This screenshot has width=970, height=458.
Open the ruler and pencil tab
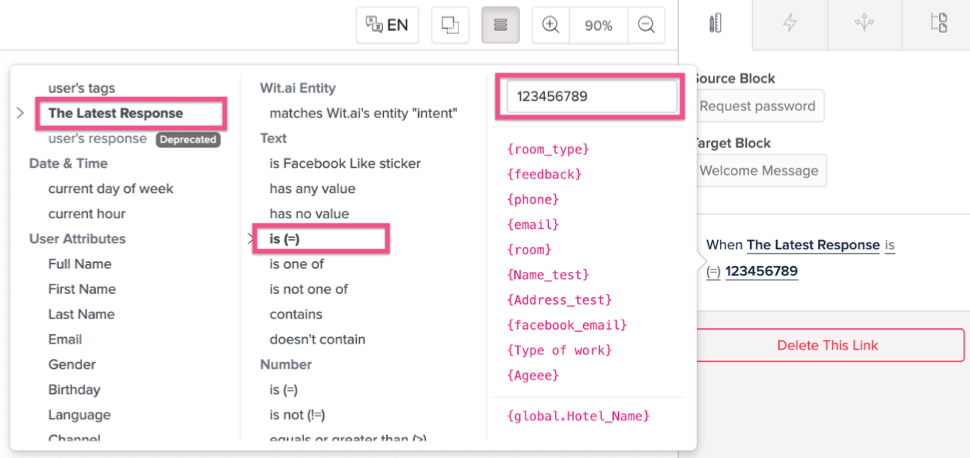pyautogui.click(x=715, y=24)
